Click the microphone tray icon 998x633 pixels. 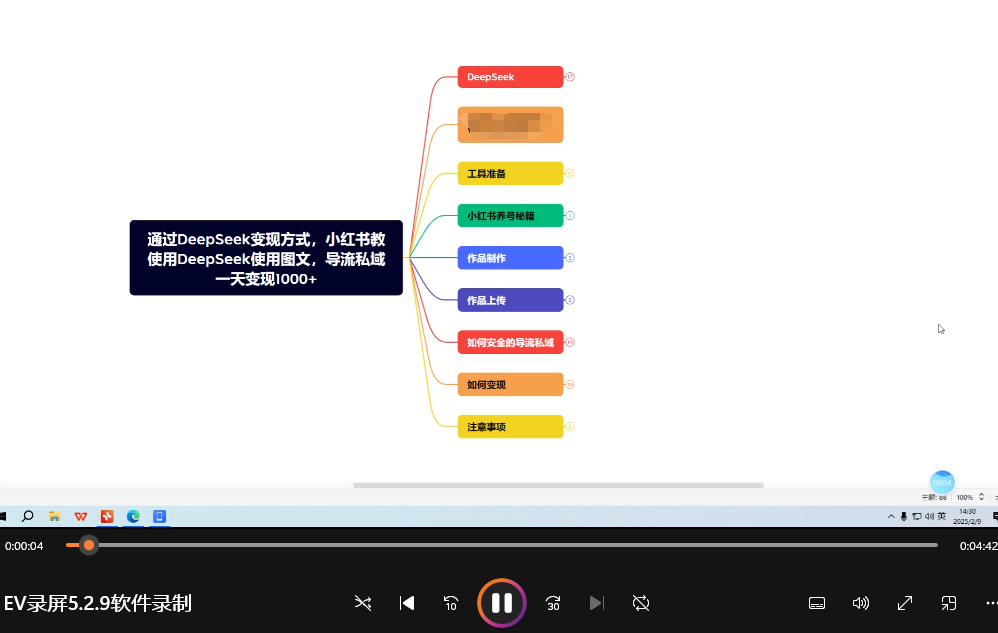pyautogui.click(x=904, y=517)
